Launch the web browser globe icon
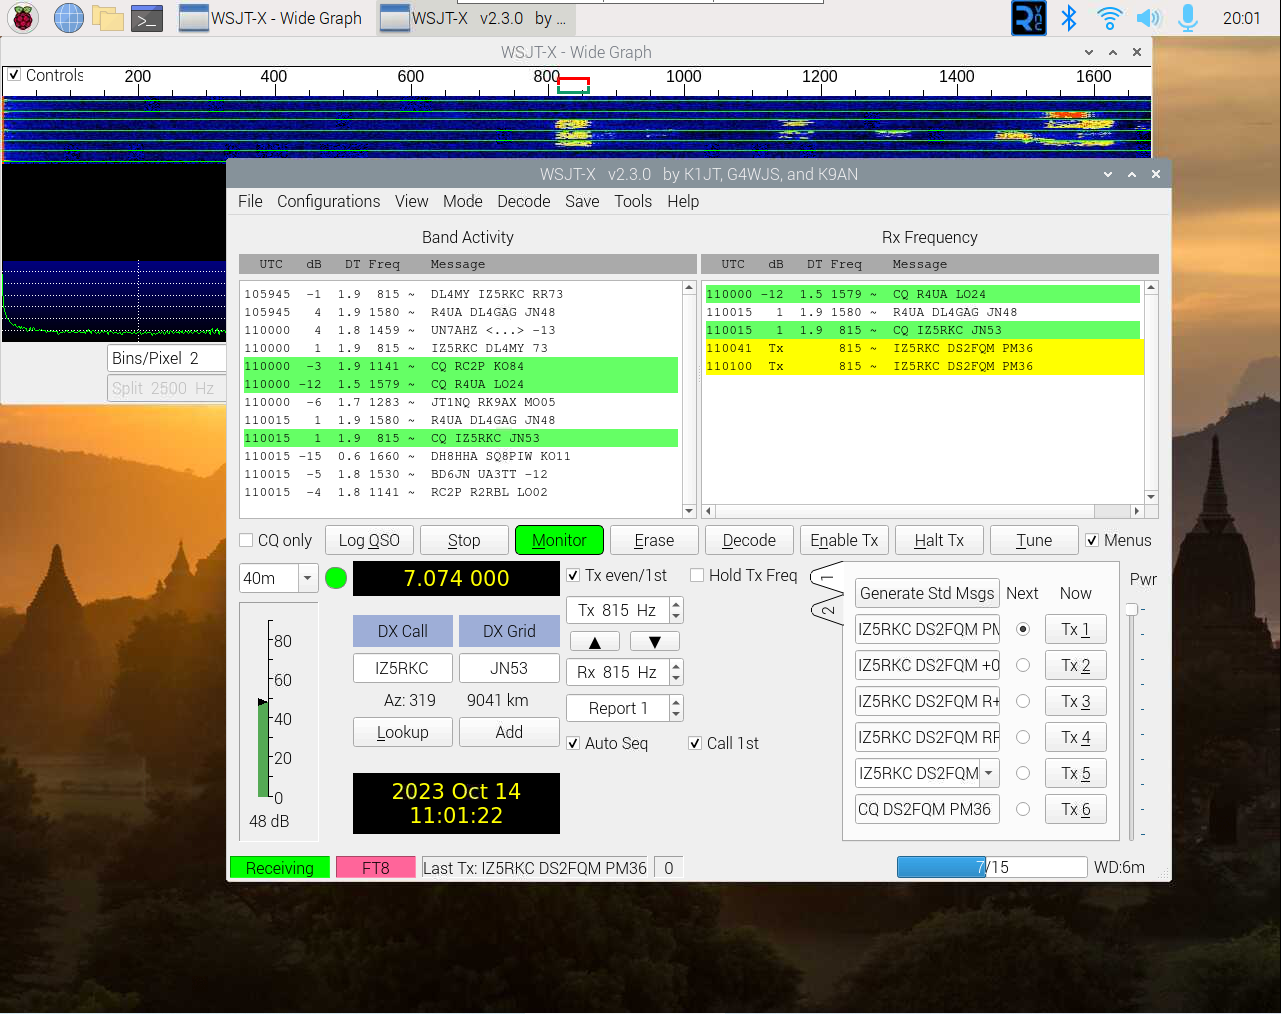Image resolution: width=1281 pixels, height=1014 pixels. click(69, 18)
